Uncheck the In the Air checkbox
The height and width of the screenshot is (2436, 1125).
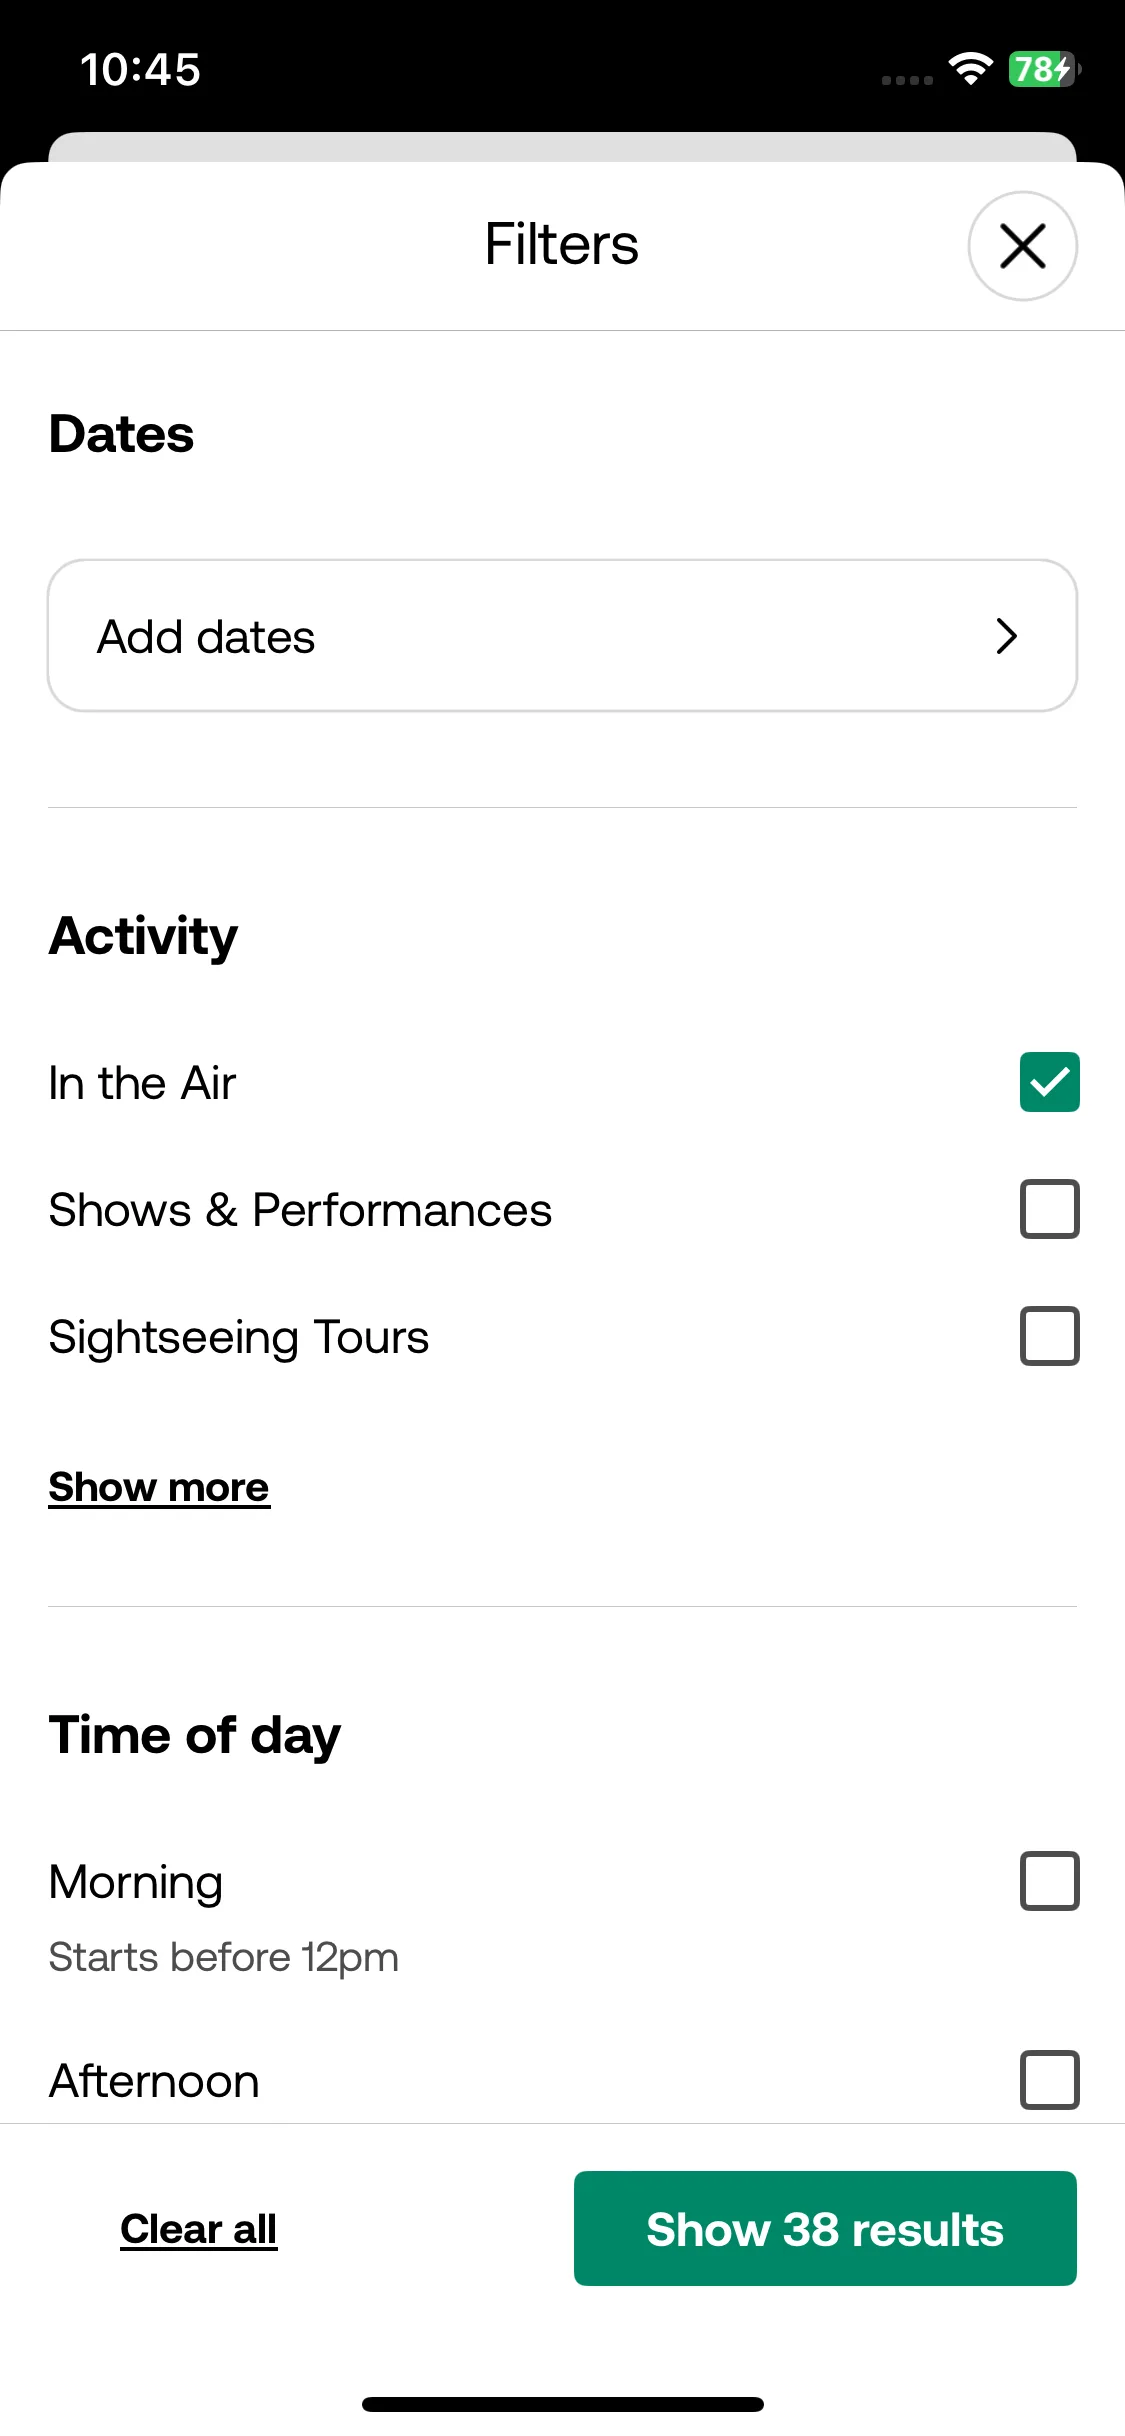point(1049,1082)
